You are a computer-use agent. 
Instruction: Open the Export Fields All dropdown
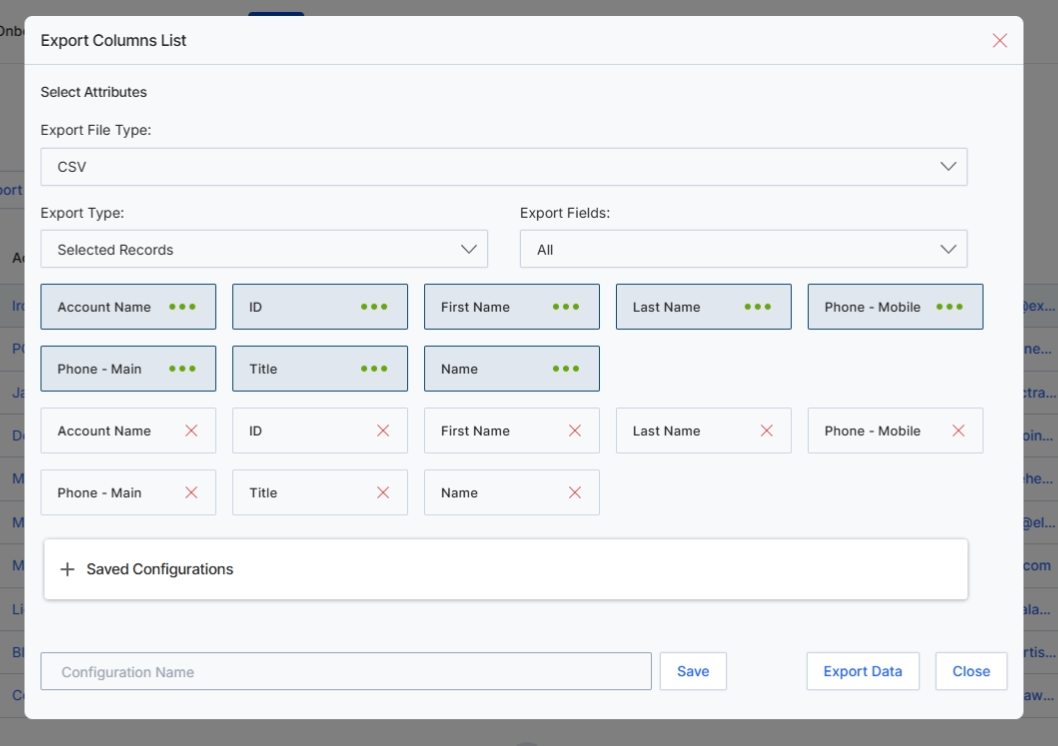tap(743, 250)
